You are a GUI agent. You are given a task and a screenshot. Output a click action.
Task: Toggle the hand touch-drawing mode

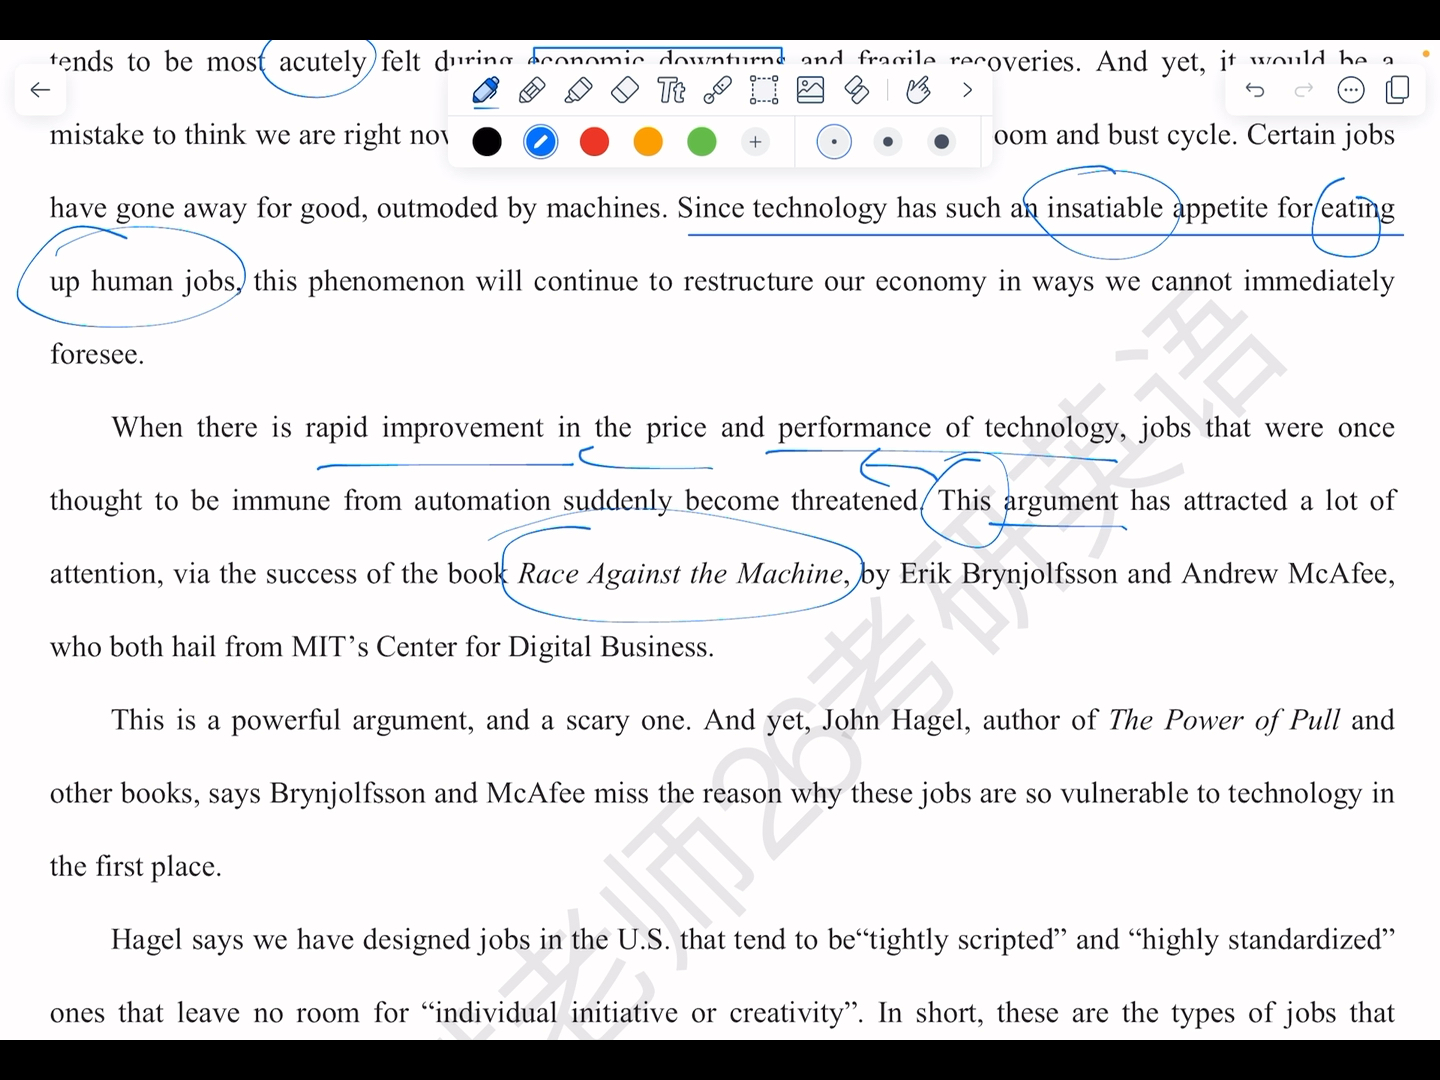918,91
